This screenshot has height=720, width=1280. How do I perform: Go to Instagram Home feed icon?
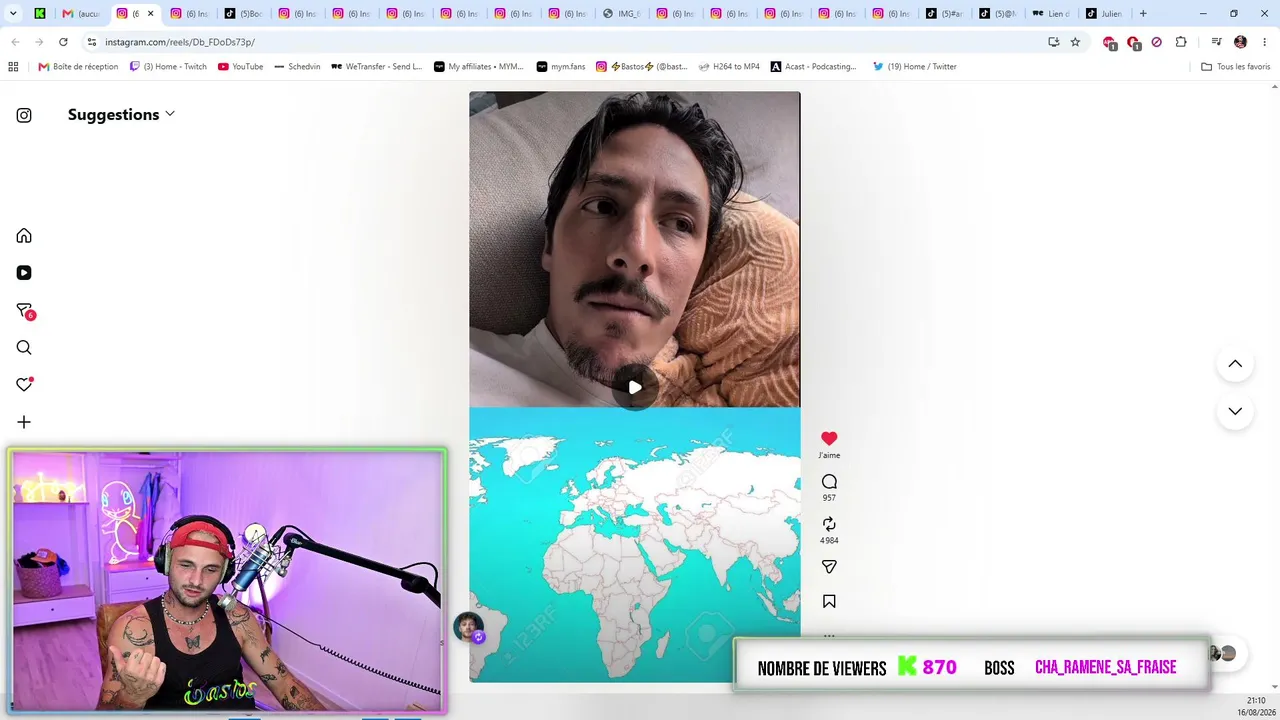(x=24, y=236)
